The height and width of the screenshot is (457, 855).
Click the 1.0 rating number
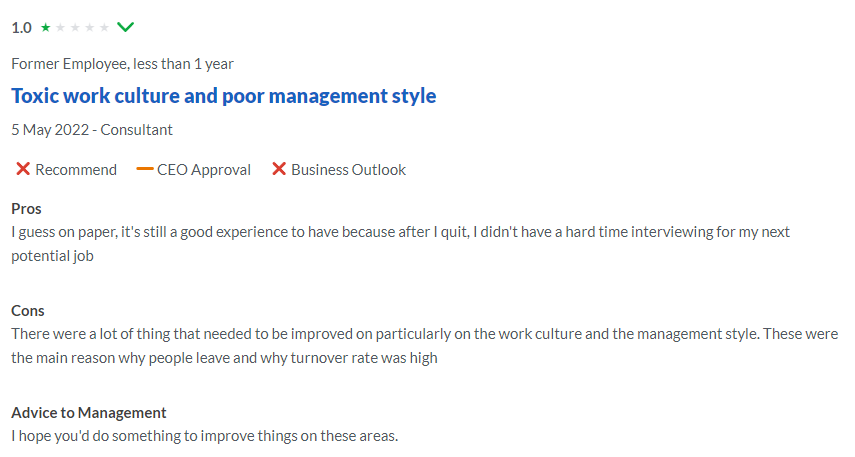(21, 28)
